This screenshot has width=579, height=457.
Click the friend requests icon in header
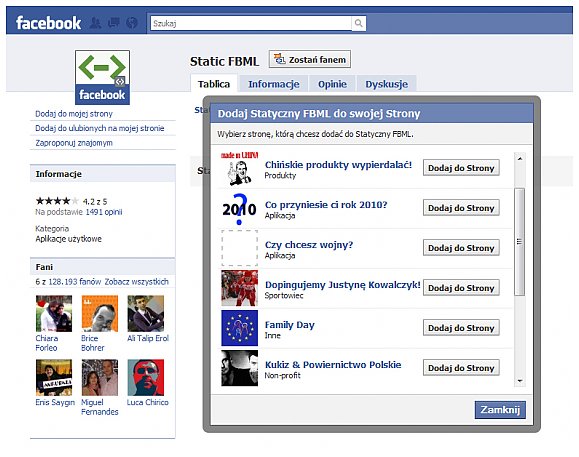96,23
